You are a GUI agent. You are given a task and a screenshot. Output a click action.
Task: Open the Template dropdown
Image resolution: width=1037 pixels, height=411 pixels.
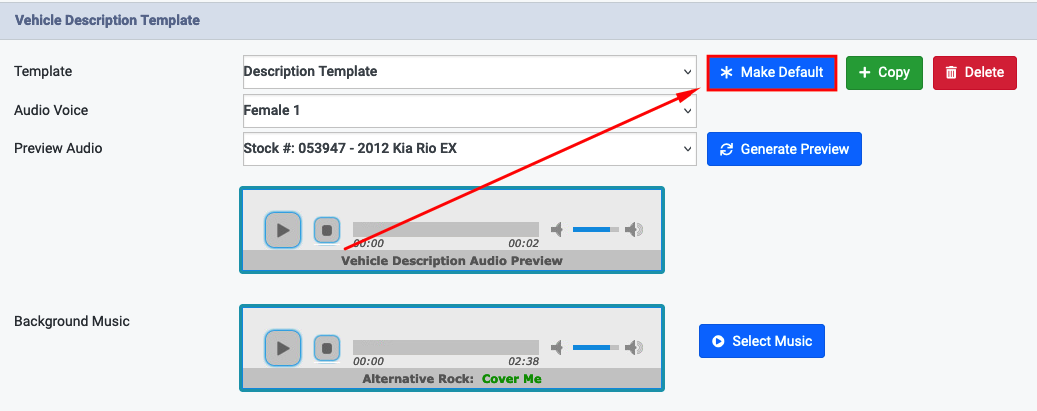(470, 71)
